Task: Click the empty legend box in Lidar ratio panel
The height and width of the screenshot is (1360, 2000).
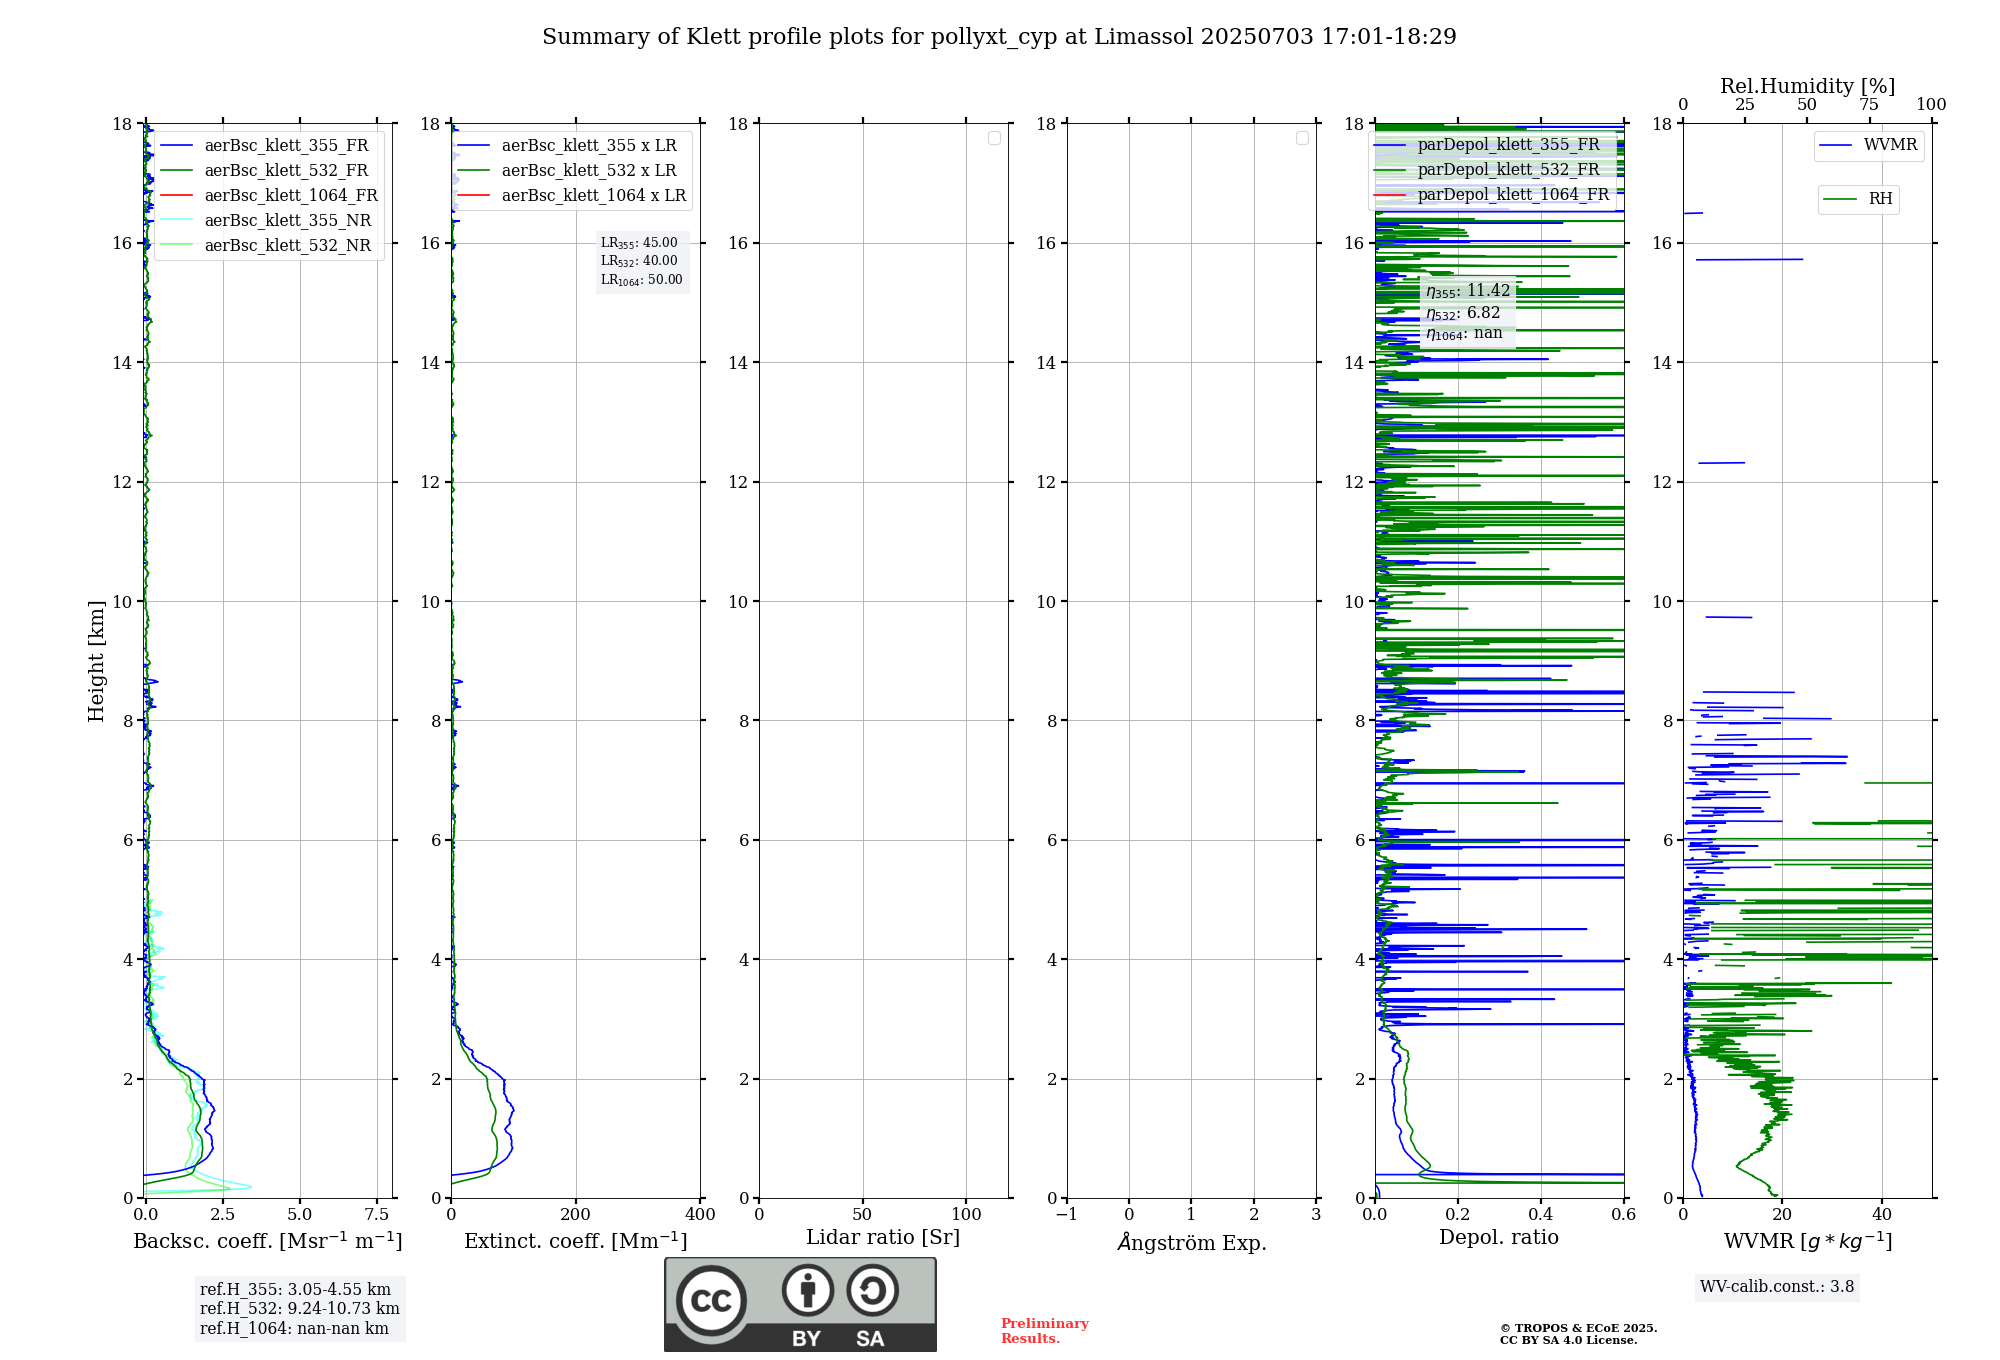Action: (x=994, y=138)
